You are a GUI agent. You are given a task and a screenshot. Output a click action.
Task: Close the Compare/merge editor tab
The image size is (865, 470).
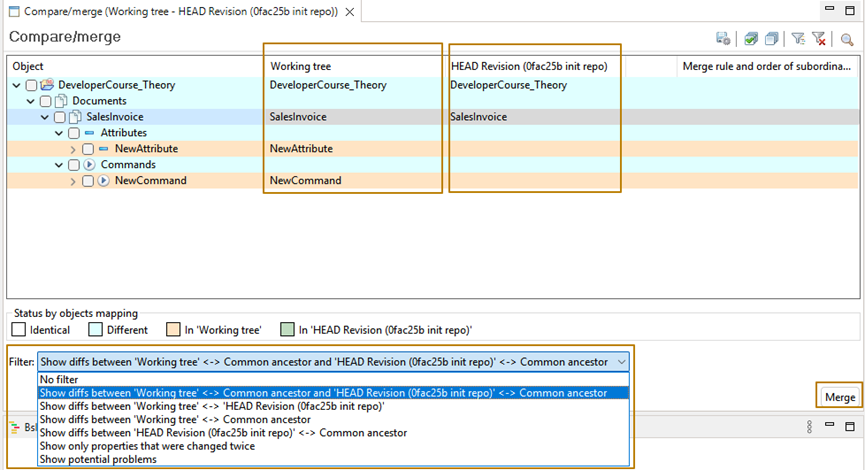(x=349, y=11)
